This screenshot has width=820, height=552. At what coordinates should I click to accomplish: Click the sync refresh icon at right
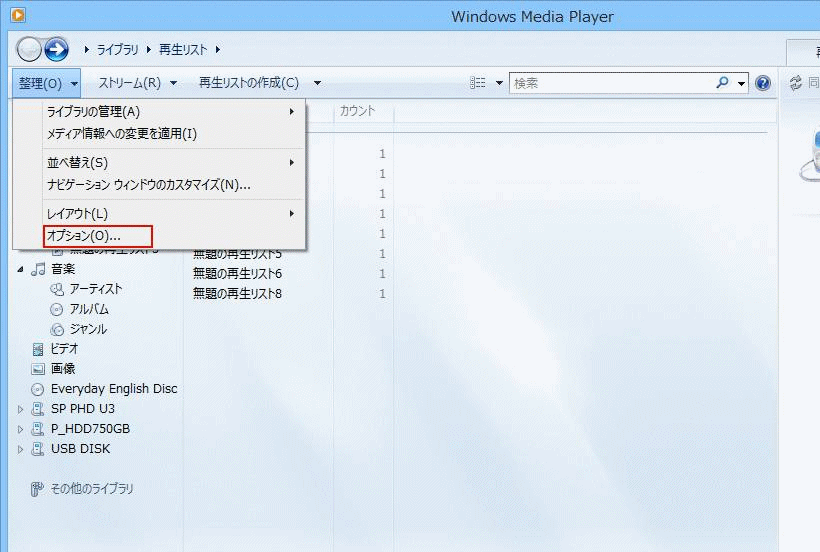click(796, 83)
